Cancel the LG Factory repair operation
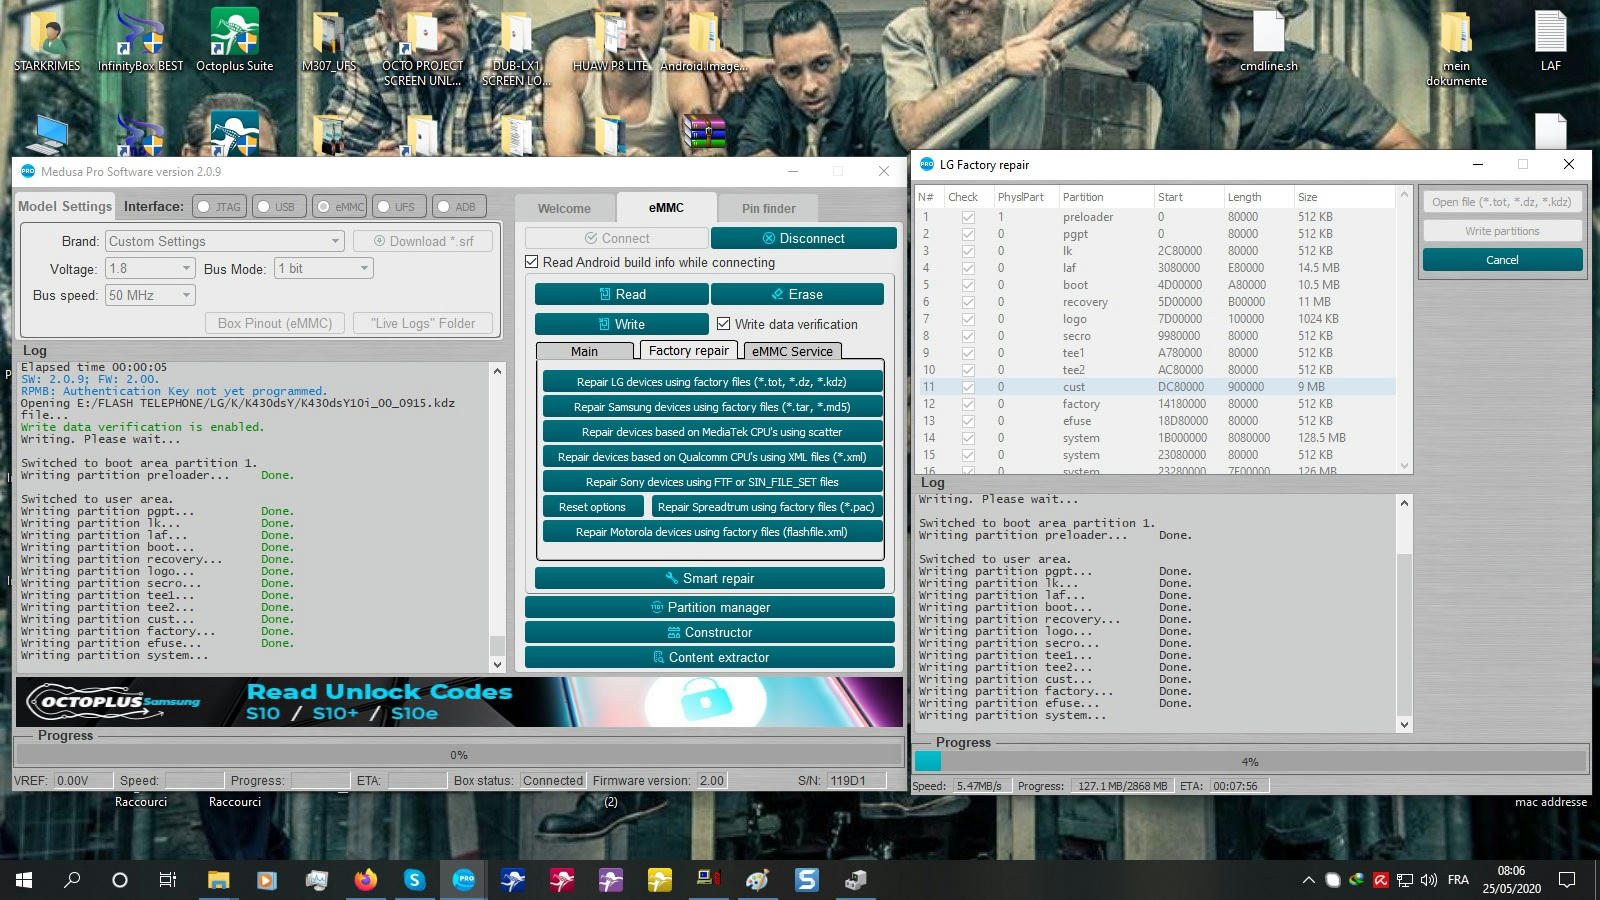 click(1501, 260)
